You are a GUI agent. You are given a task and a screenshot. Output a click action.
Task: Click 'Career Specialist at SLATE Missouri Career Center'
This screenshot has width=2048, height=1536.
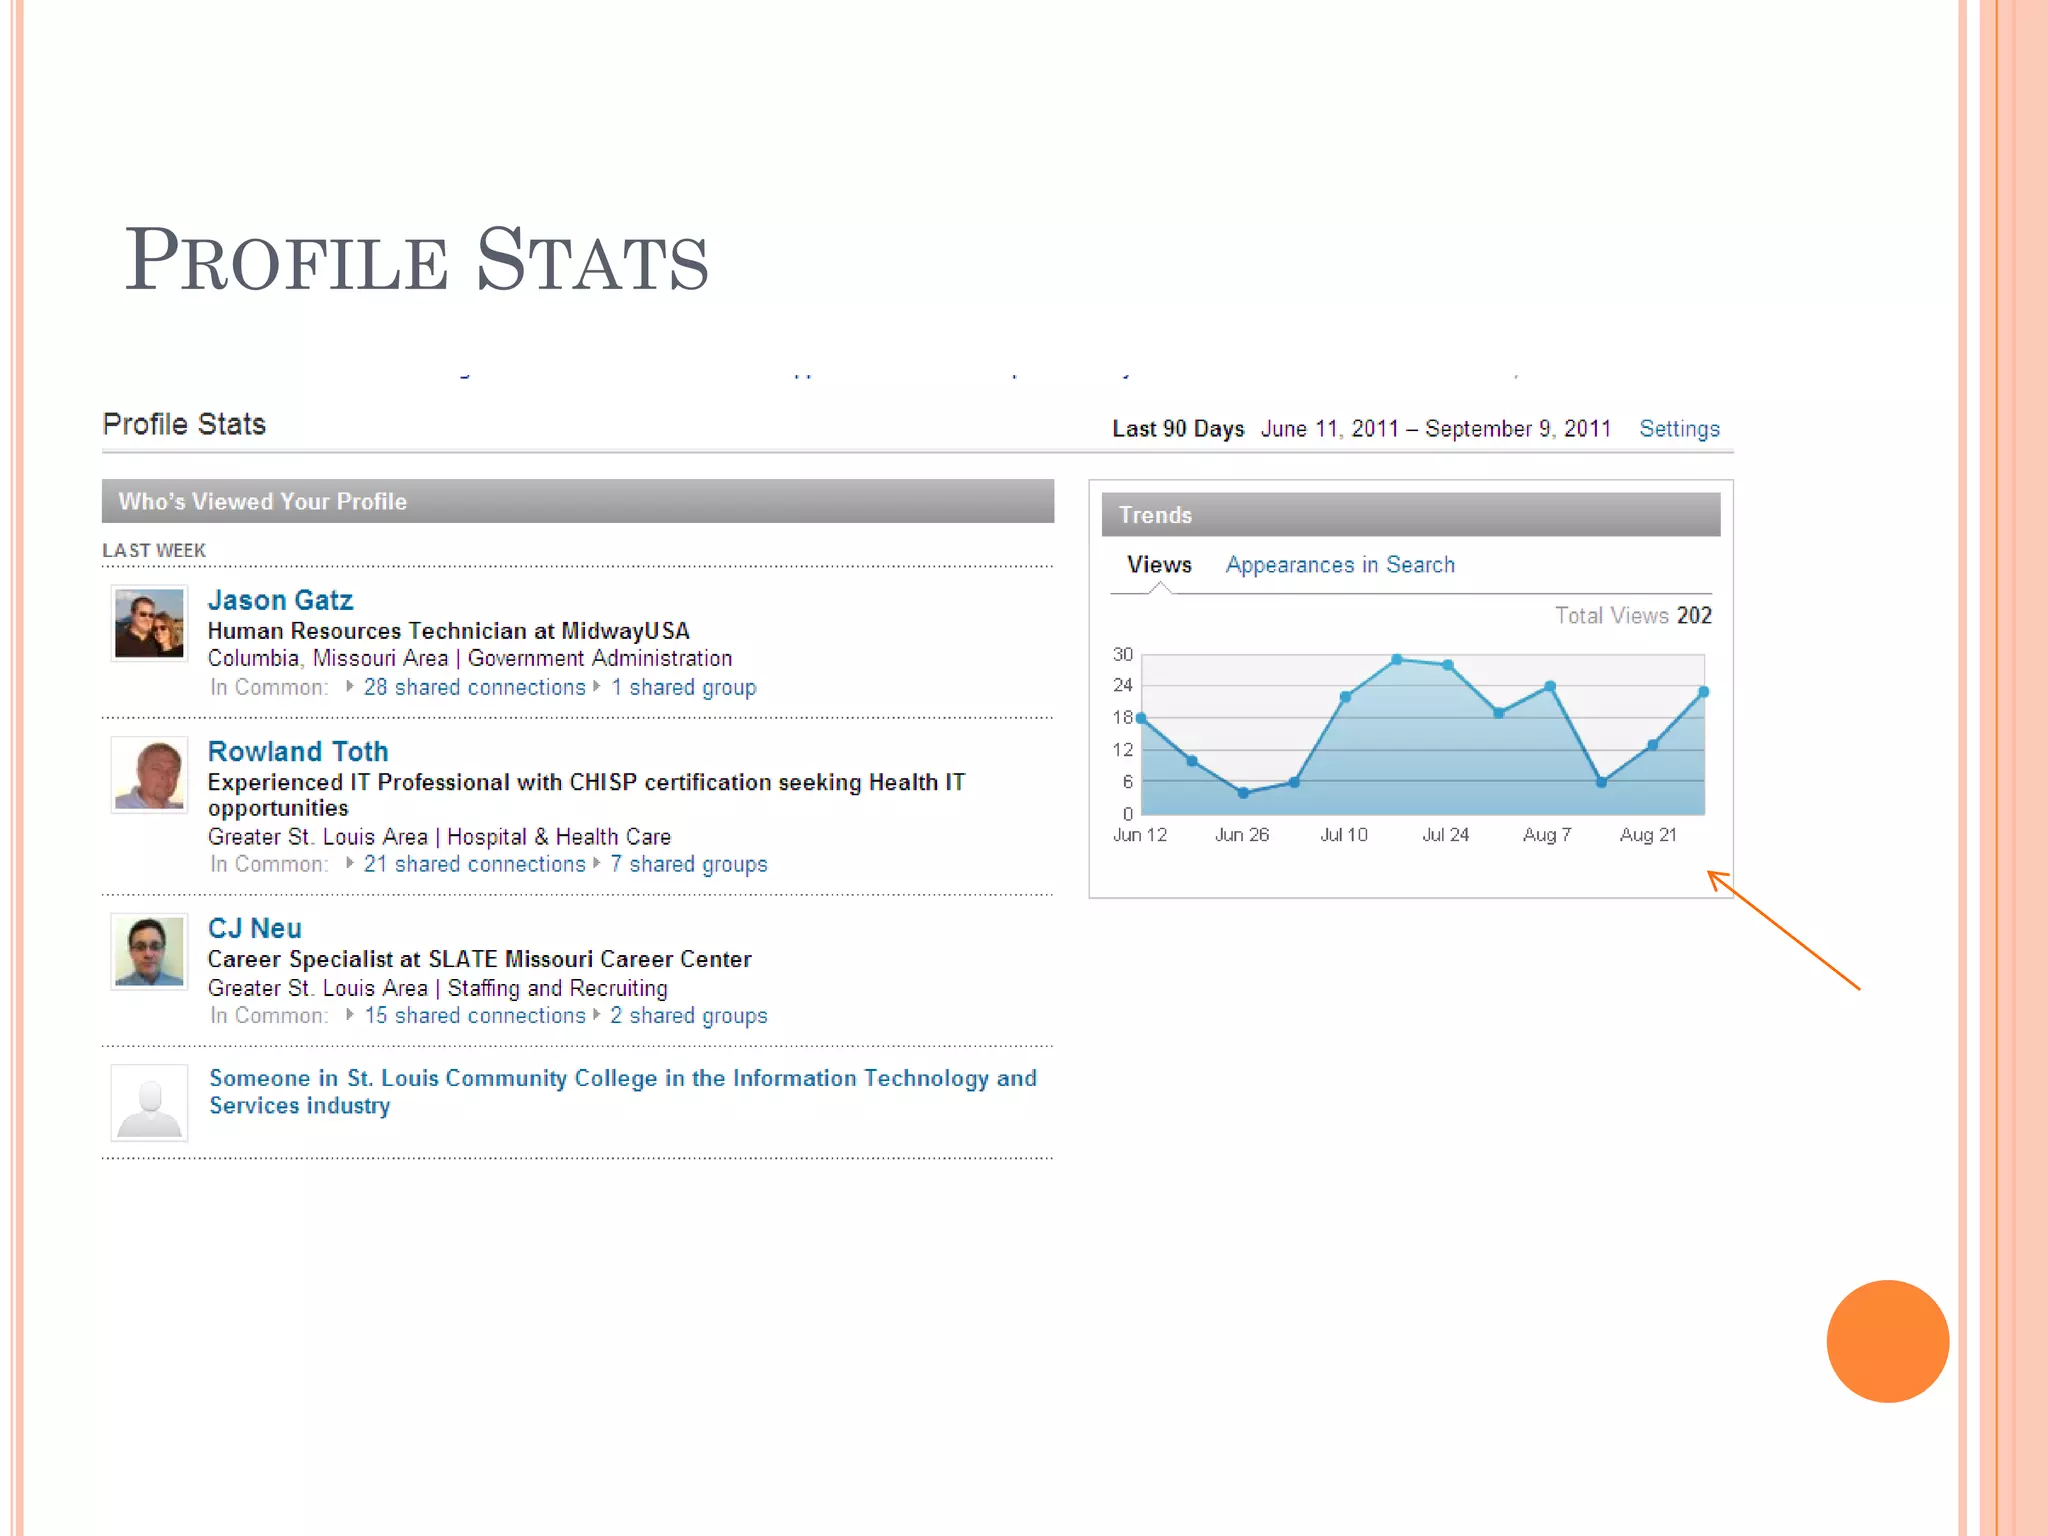(x=480, y=959)
